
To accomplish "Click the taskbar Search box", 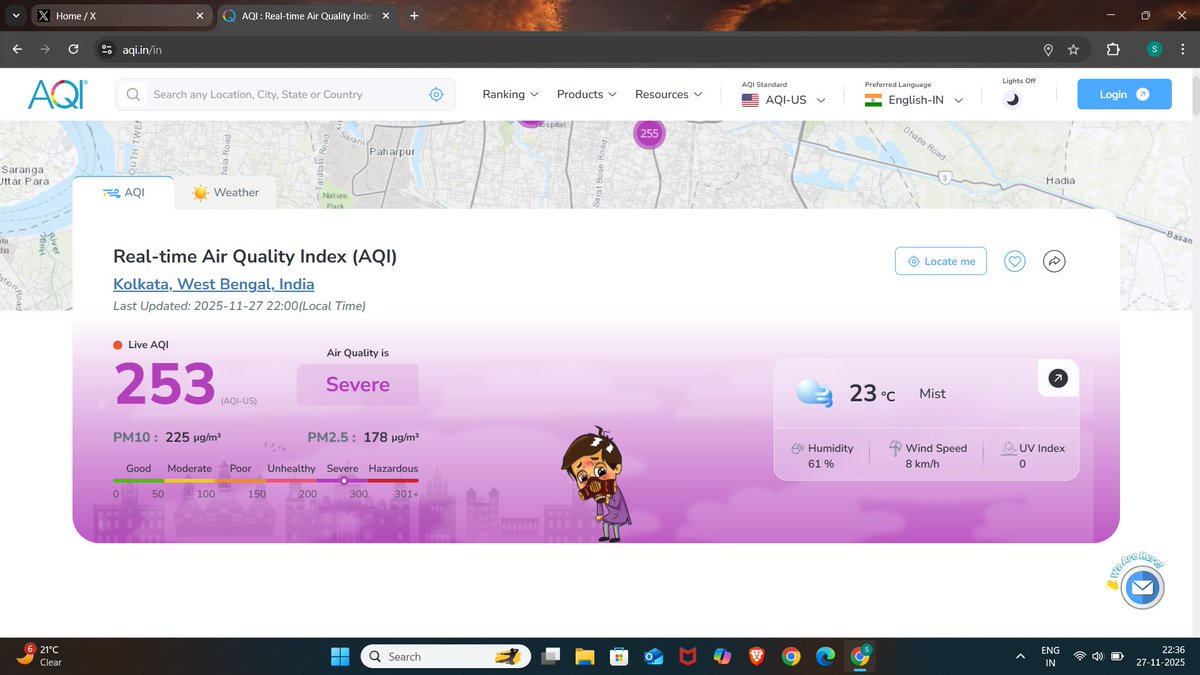I will pyautogui.click(x=445, y=657).
